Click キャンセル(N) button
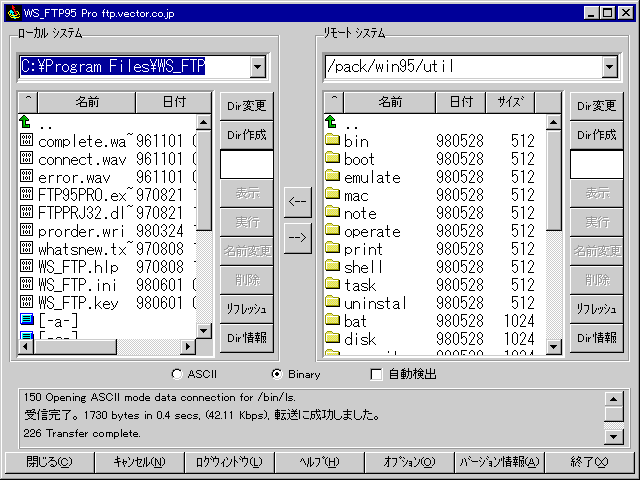Viewport: 640px width, 480px height. [140, 462]
